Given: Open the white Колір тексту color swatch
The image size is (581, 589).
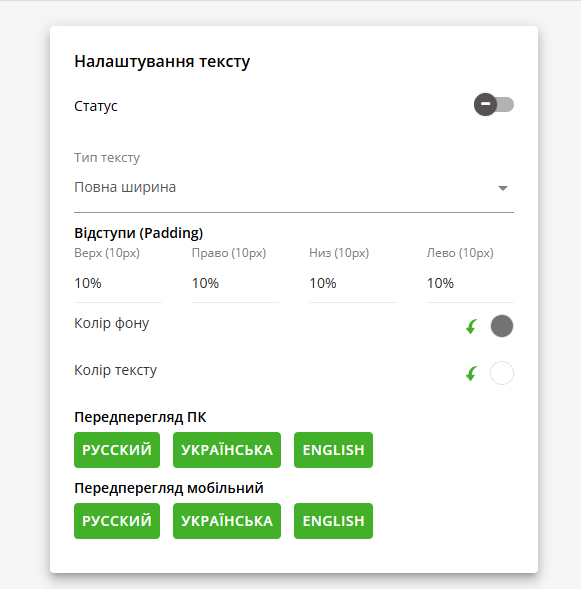Looking at the screenshot, I should (x=502, y=373).
